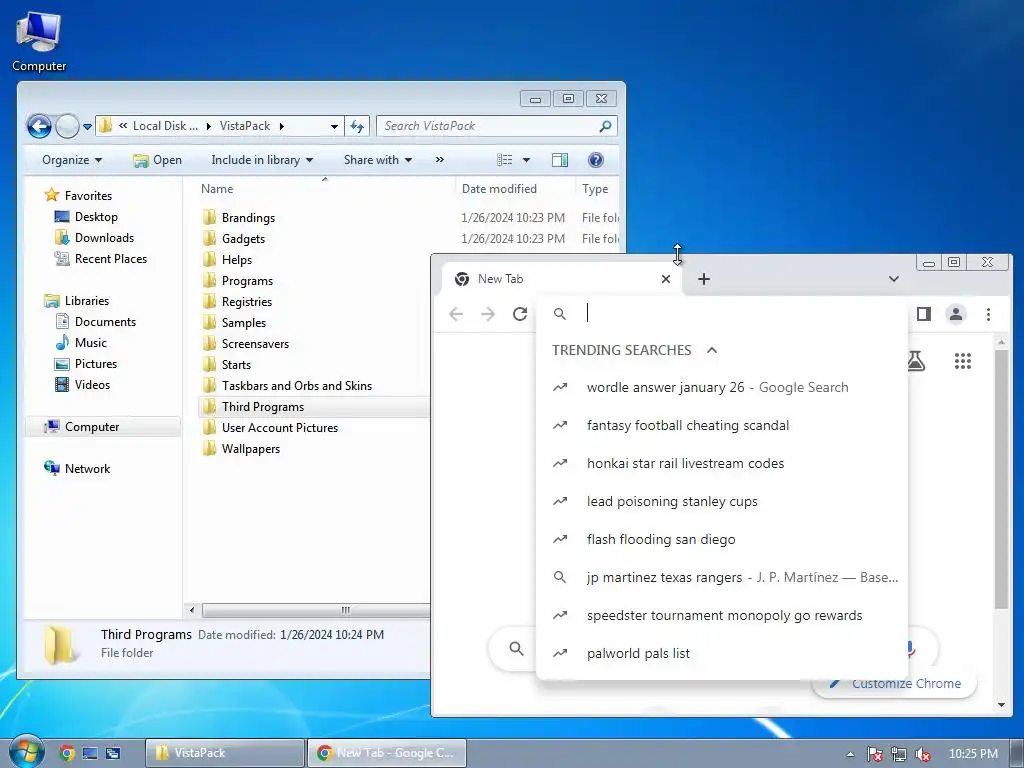Choose suggestion lead poisoning stanley cups
Viewport: 1024px width, 768px height.
click(x=722, y=502)
